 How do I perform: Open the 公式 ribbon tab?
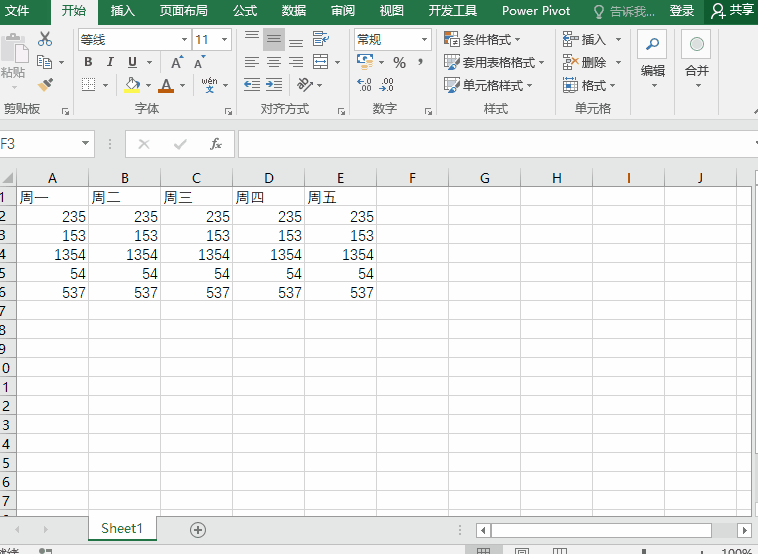pos(245,11)
